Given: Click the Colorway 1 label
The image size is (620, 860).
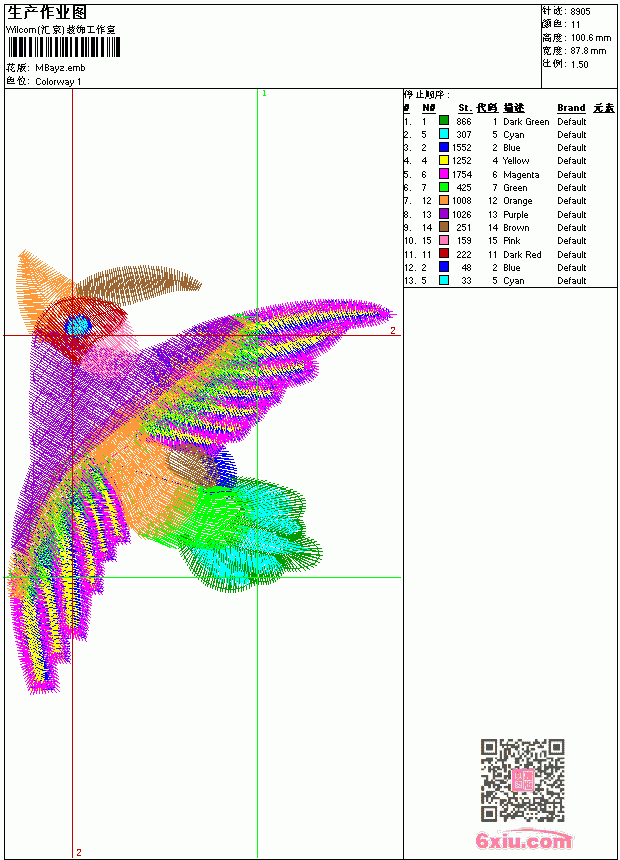Looking at the screenshot, I should [58, 82].
